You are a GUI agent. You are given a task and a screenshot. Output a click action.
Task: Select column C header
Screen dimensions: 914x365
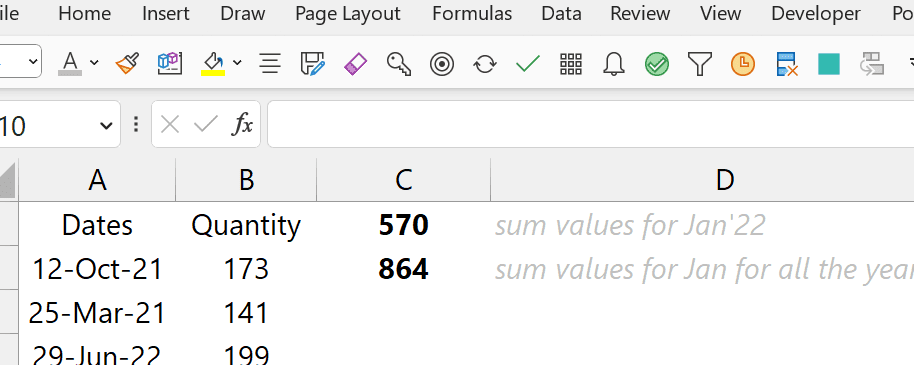[x=403, y=180]
